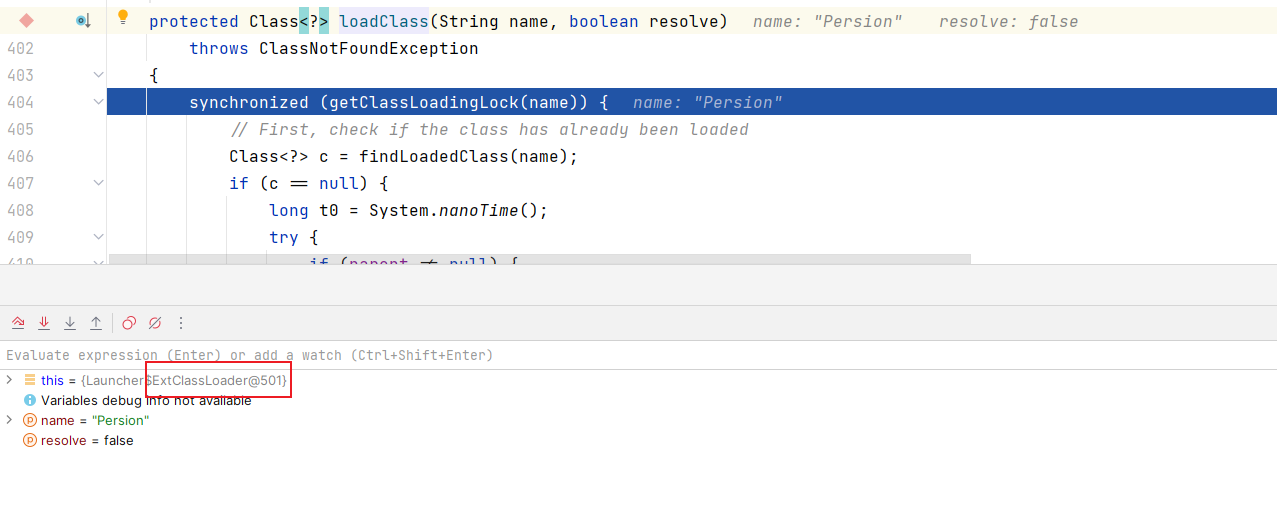Click line number 408 in the gutter
The width and height of the screenshot is (1277, 519).
20,210
